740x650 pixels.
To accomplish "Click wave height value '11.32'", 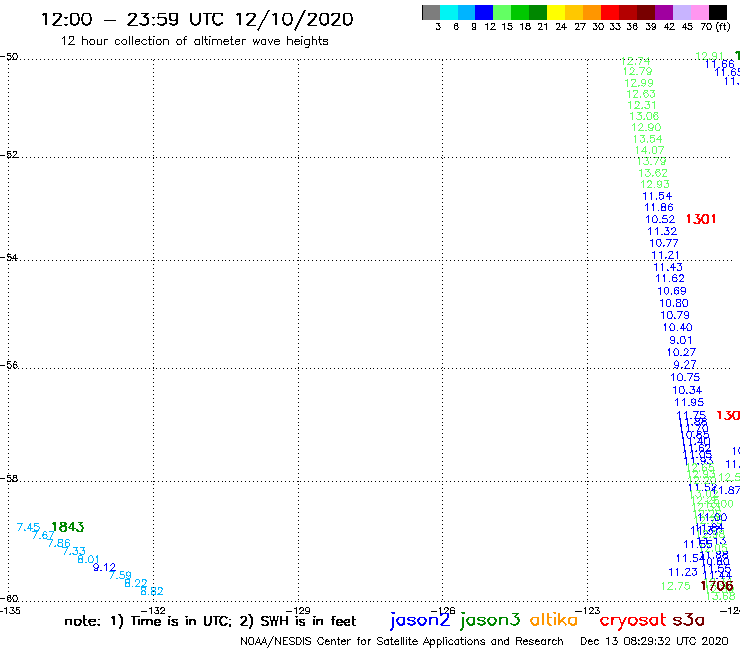I will pyautogui.click(x=662, y=231).
